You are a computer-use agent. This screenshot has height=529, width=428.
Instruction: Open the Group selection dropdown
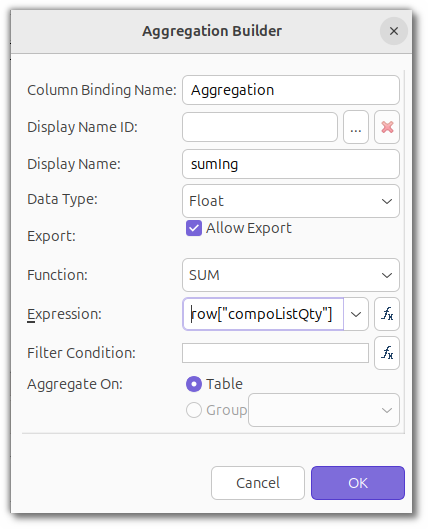pyautogui.click(x=324, y=410)
